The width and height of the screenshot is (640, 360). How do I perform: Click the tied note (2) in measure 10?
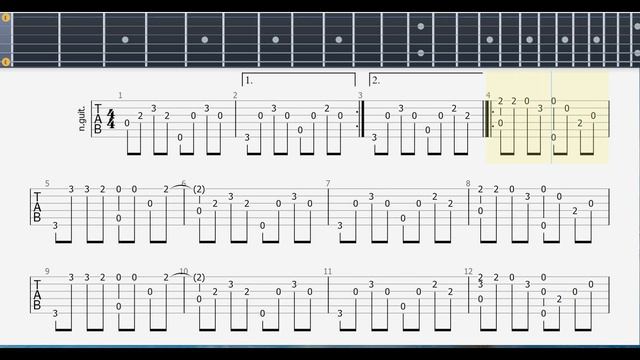199,277
